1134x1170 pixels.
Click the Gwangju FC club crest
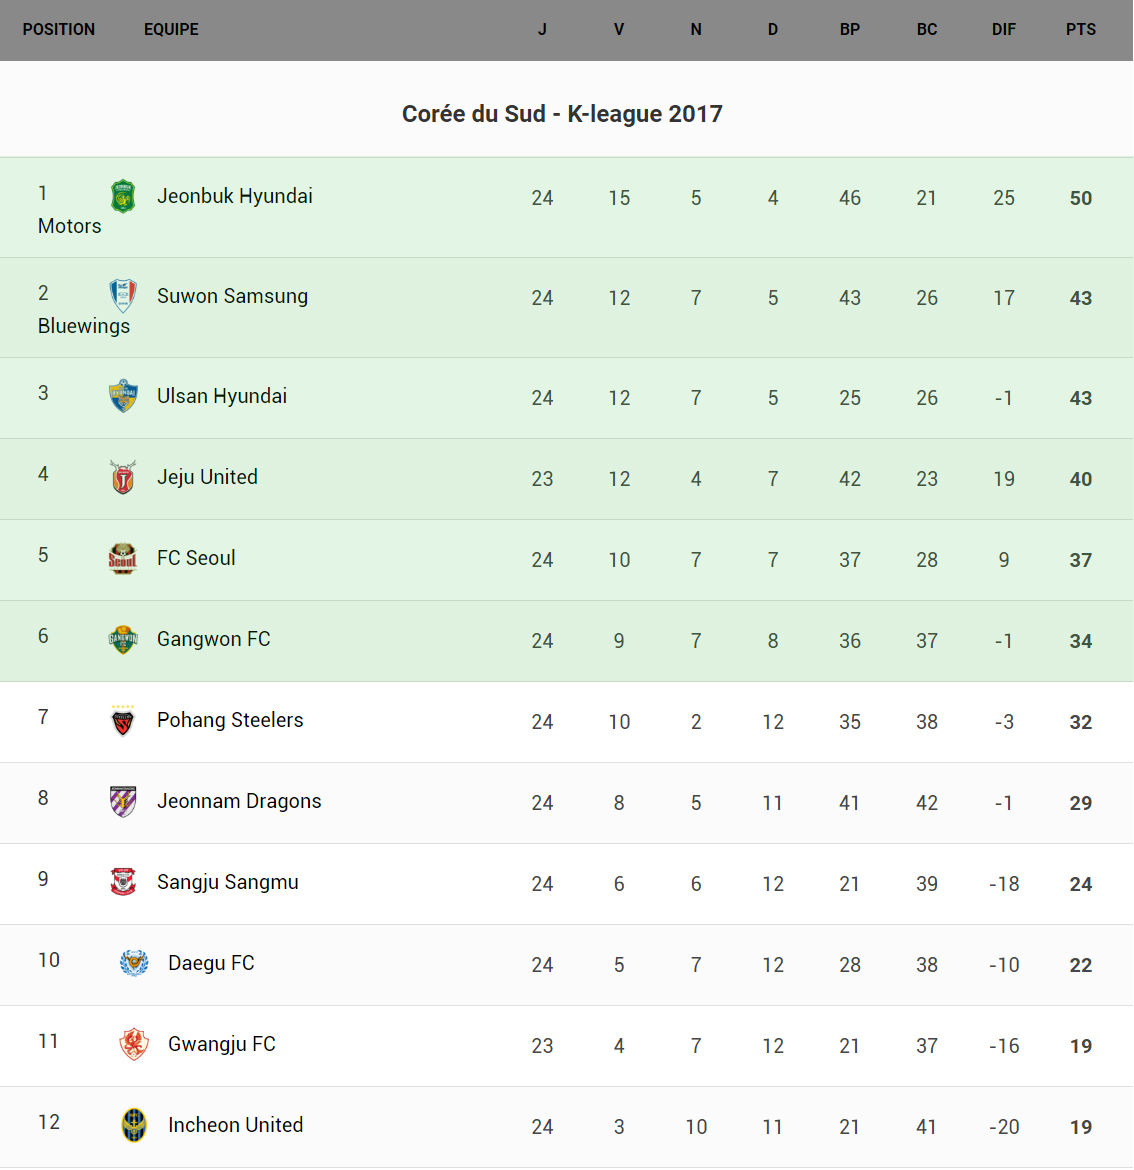[134, 1044]
